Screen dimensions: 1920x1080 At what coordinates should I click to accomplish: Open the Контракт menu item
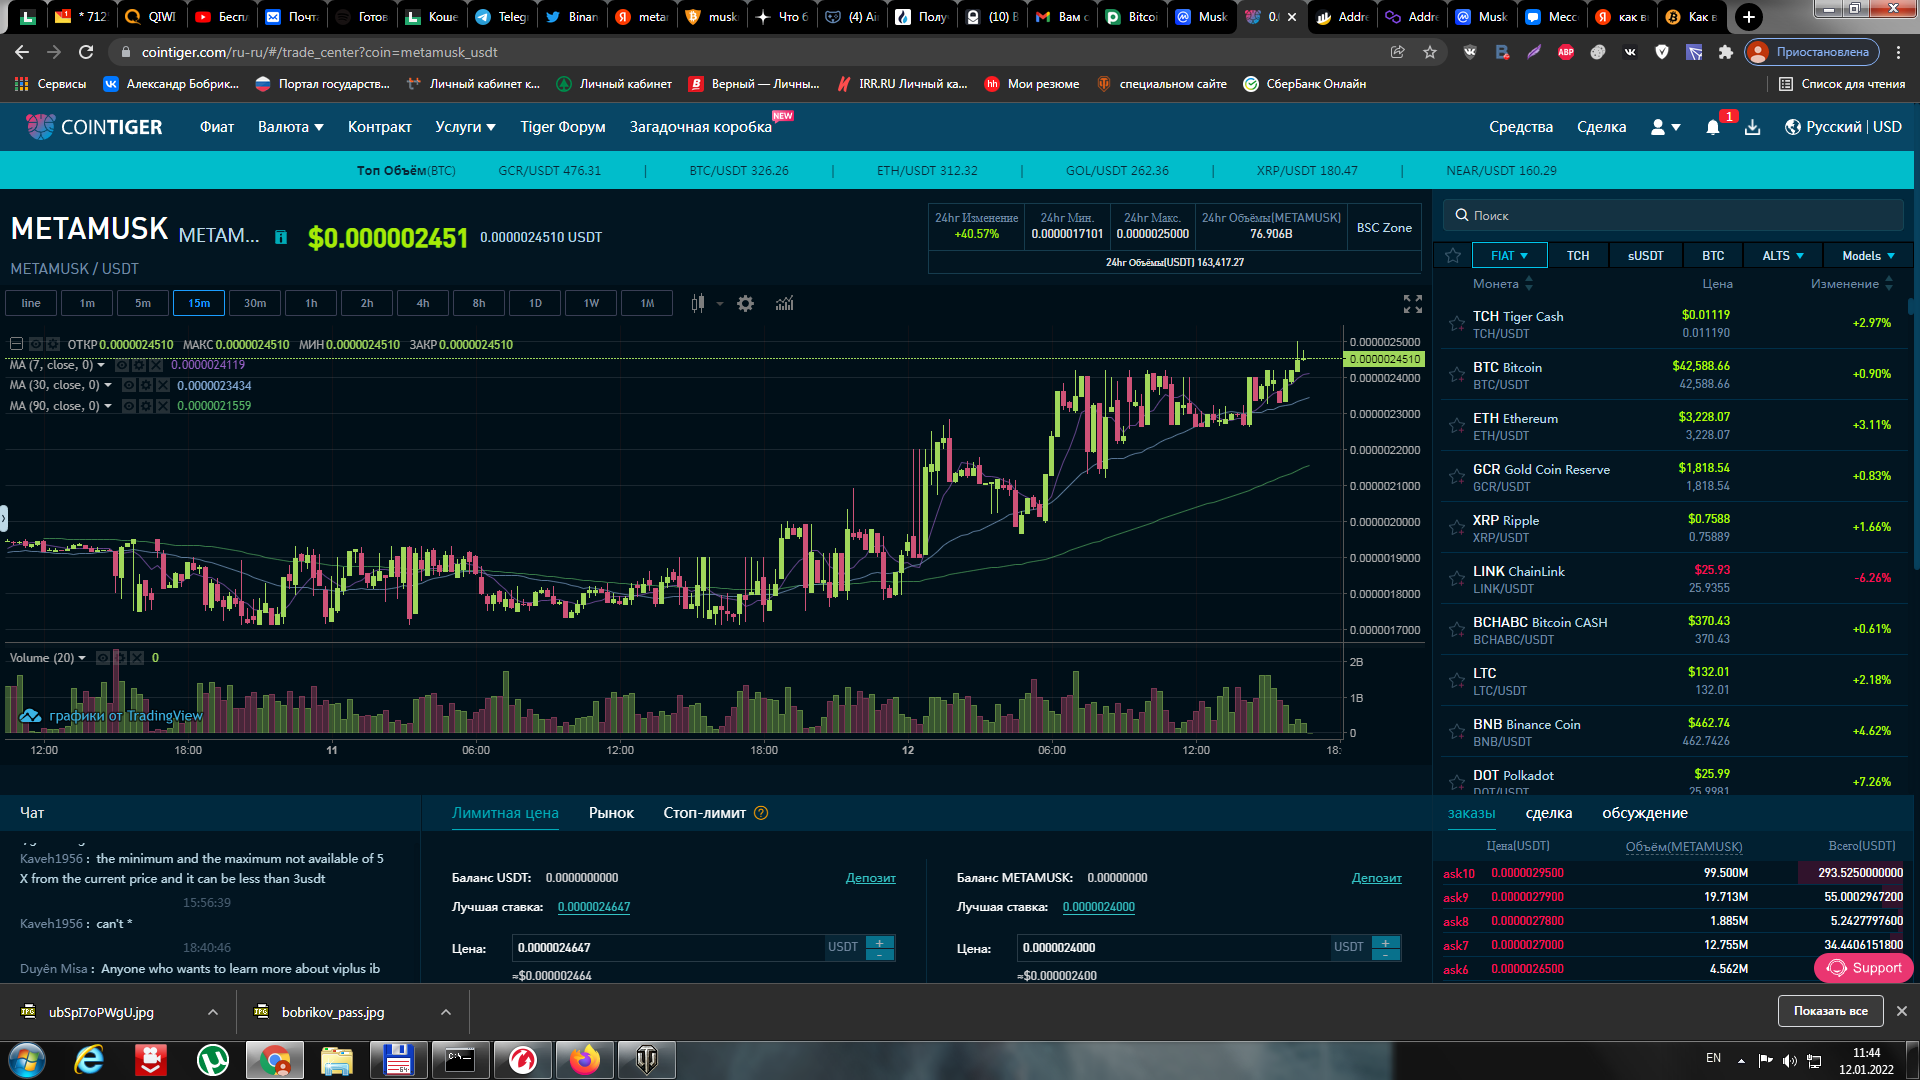pyautogui.click(x=380, y=127)
